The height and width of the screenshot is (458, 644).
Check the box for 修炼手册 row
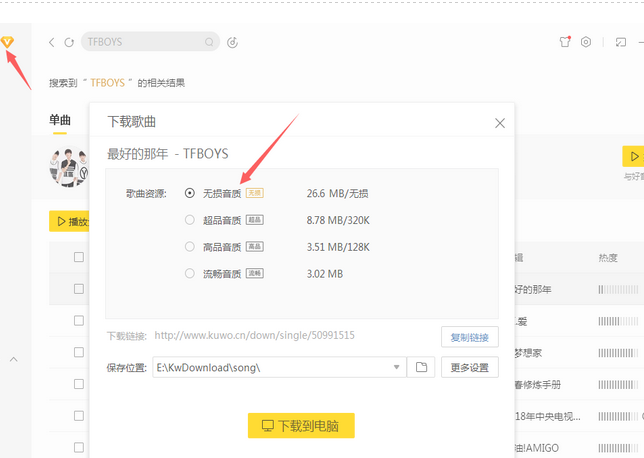(79, 384)
